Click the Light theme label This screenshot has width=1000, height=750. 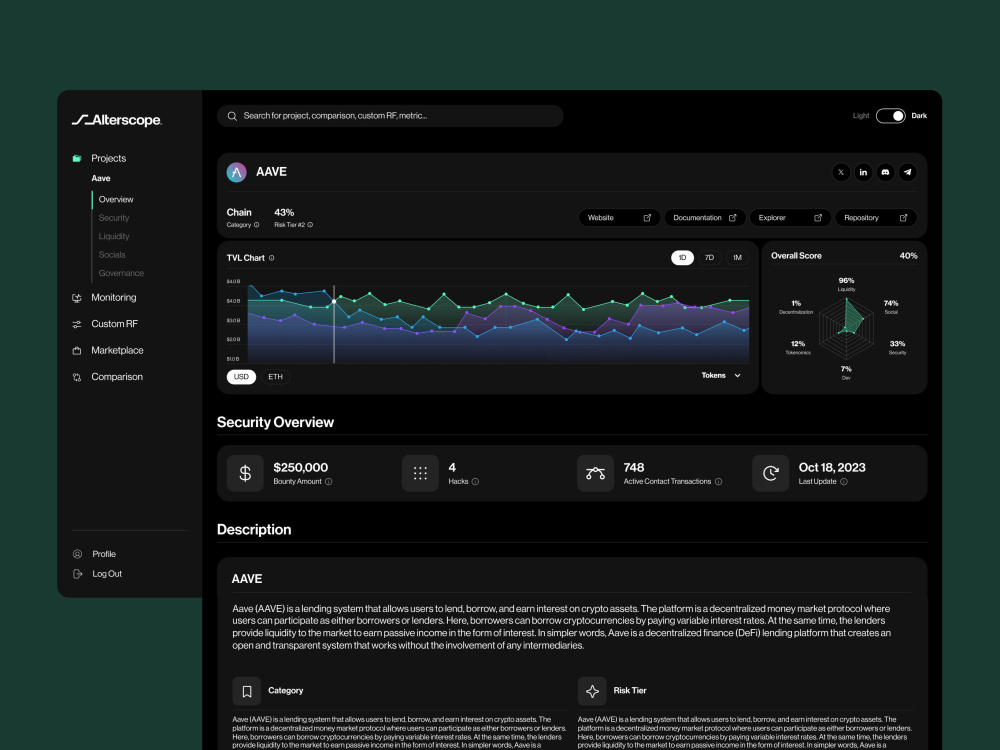861,116
